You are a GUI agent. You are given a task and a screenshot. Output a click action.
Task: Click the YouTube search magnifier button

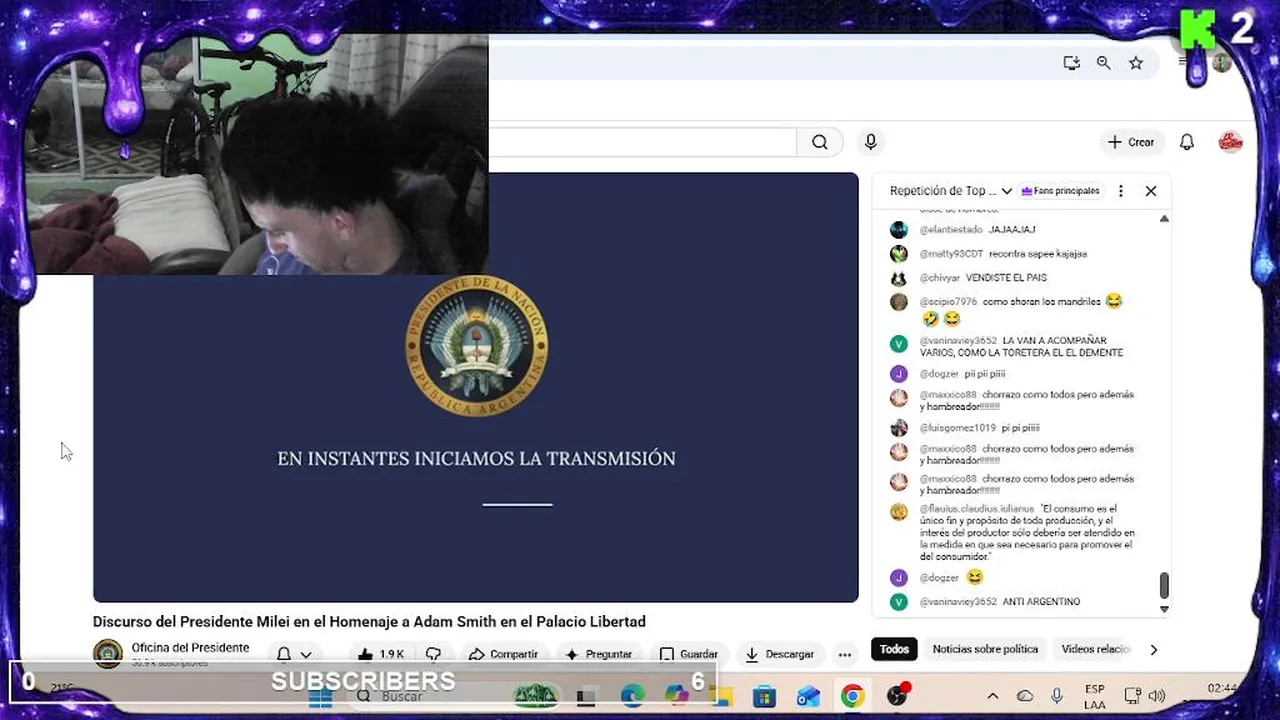click(x=820, y=142)
